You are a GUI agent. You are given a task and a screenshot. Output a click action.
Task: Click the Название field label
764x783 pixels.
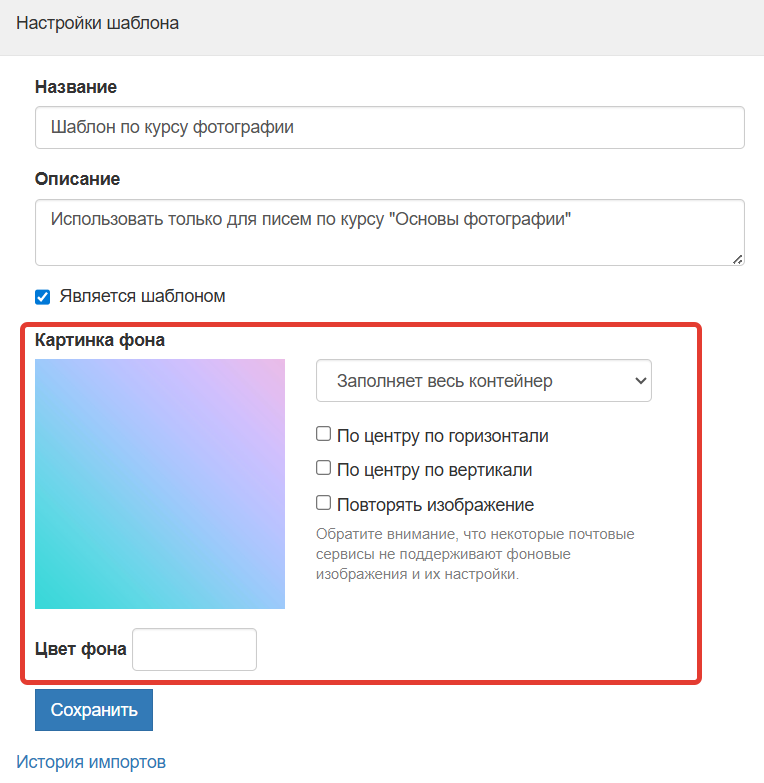point(76,87)
